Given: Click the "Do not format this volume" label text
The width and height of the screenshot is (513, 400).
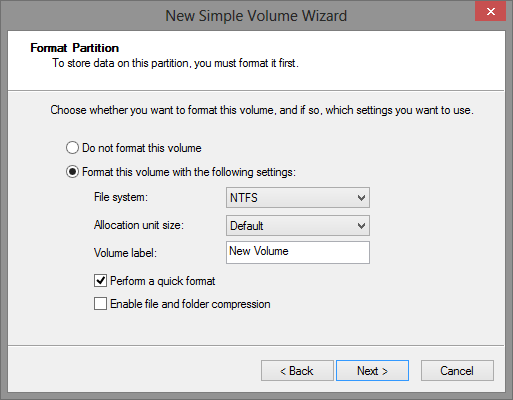Looking at the screenshot, I should coord(142,148).
